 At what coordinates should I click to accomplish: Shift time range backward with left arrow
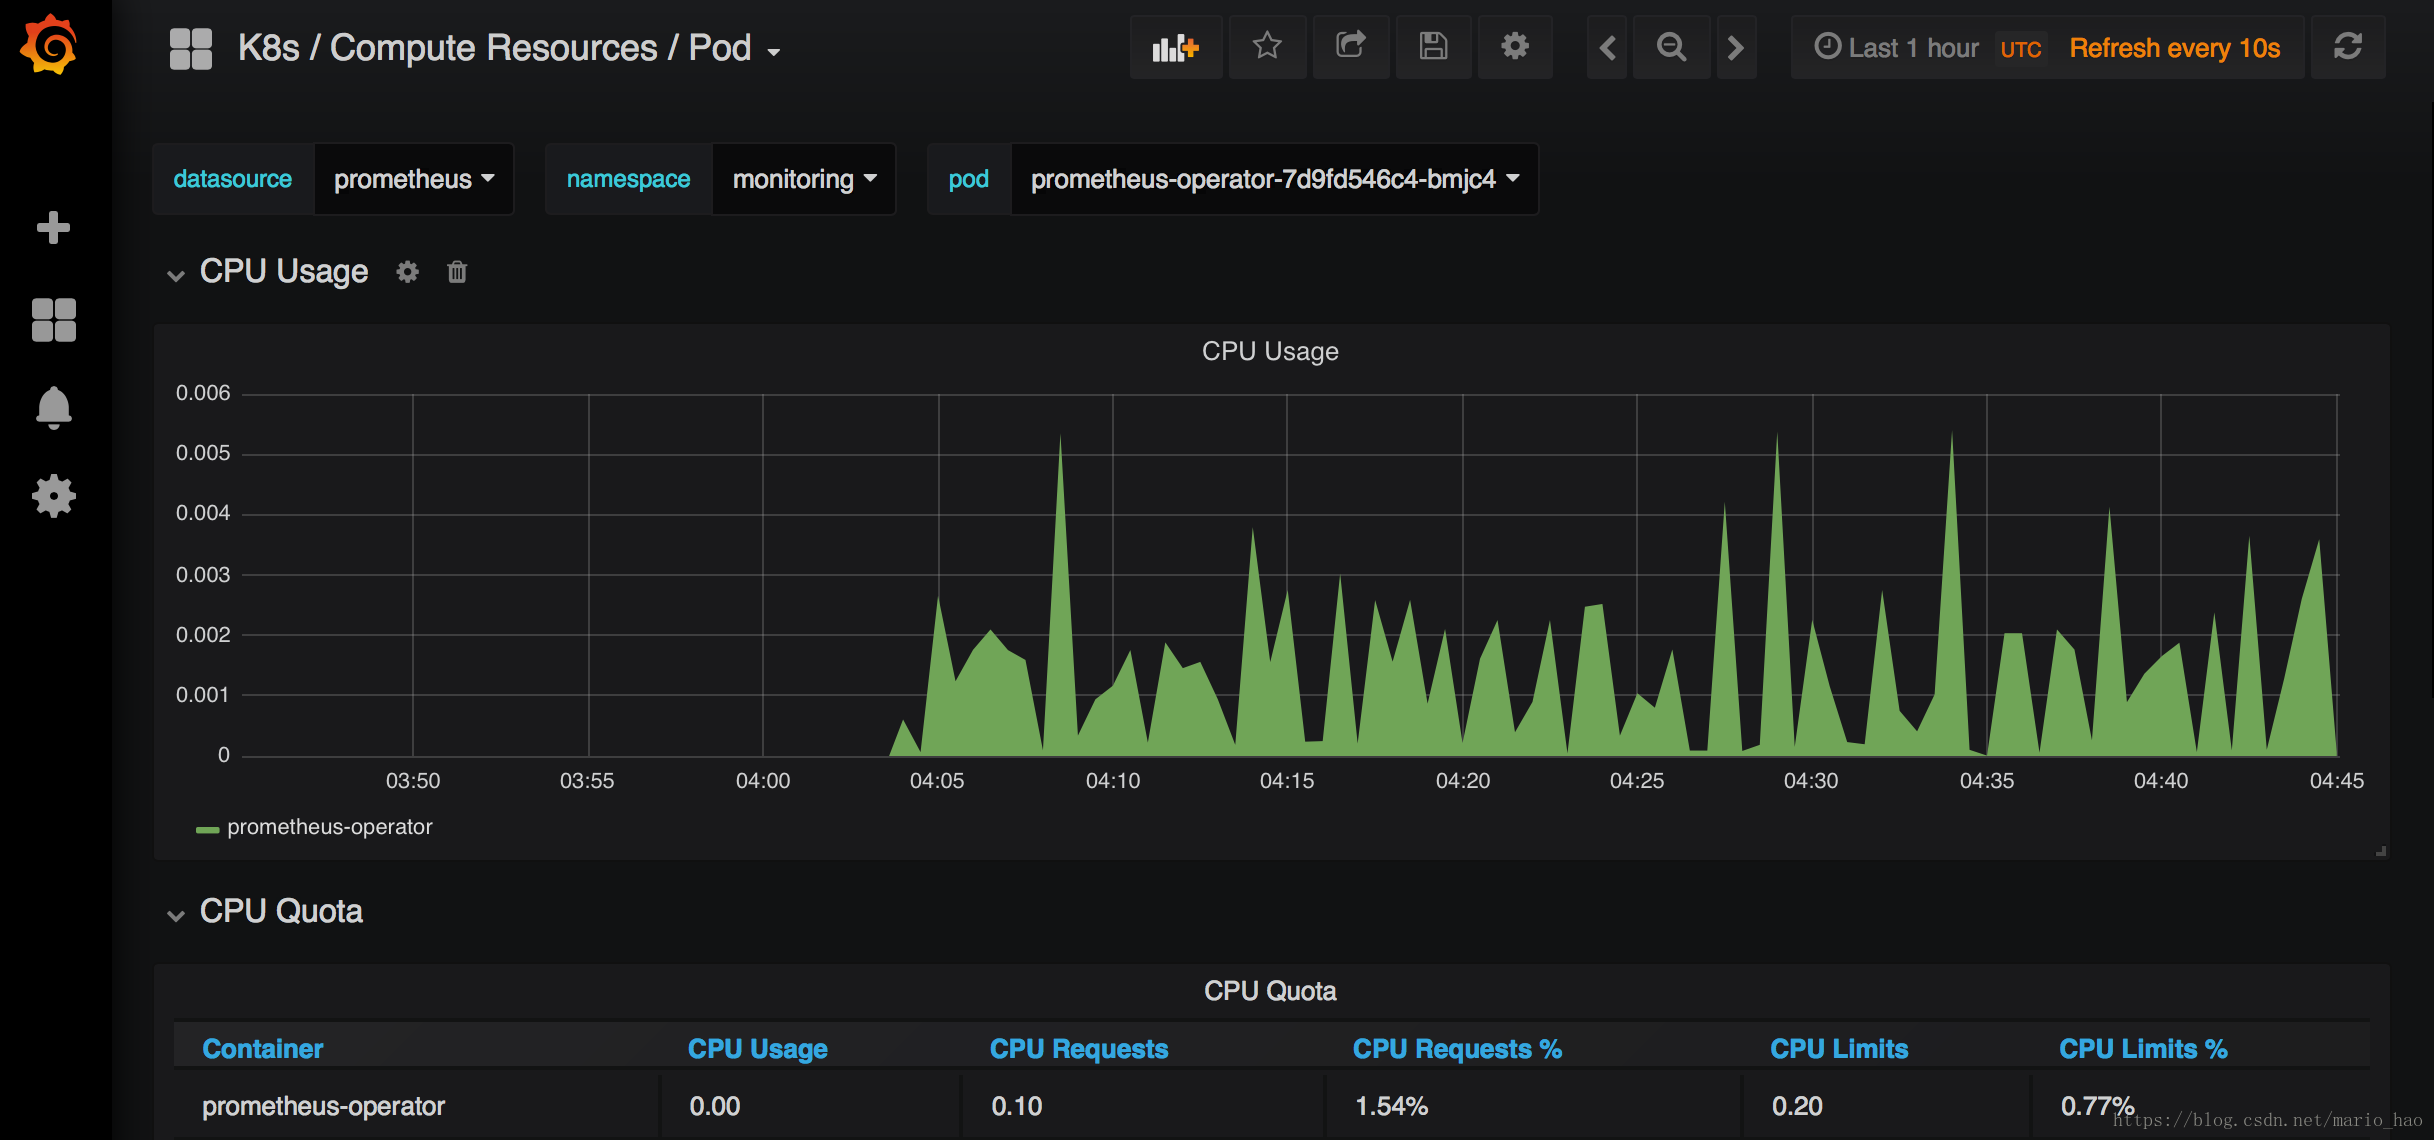1607,47
